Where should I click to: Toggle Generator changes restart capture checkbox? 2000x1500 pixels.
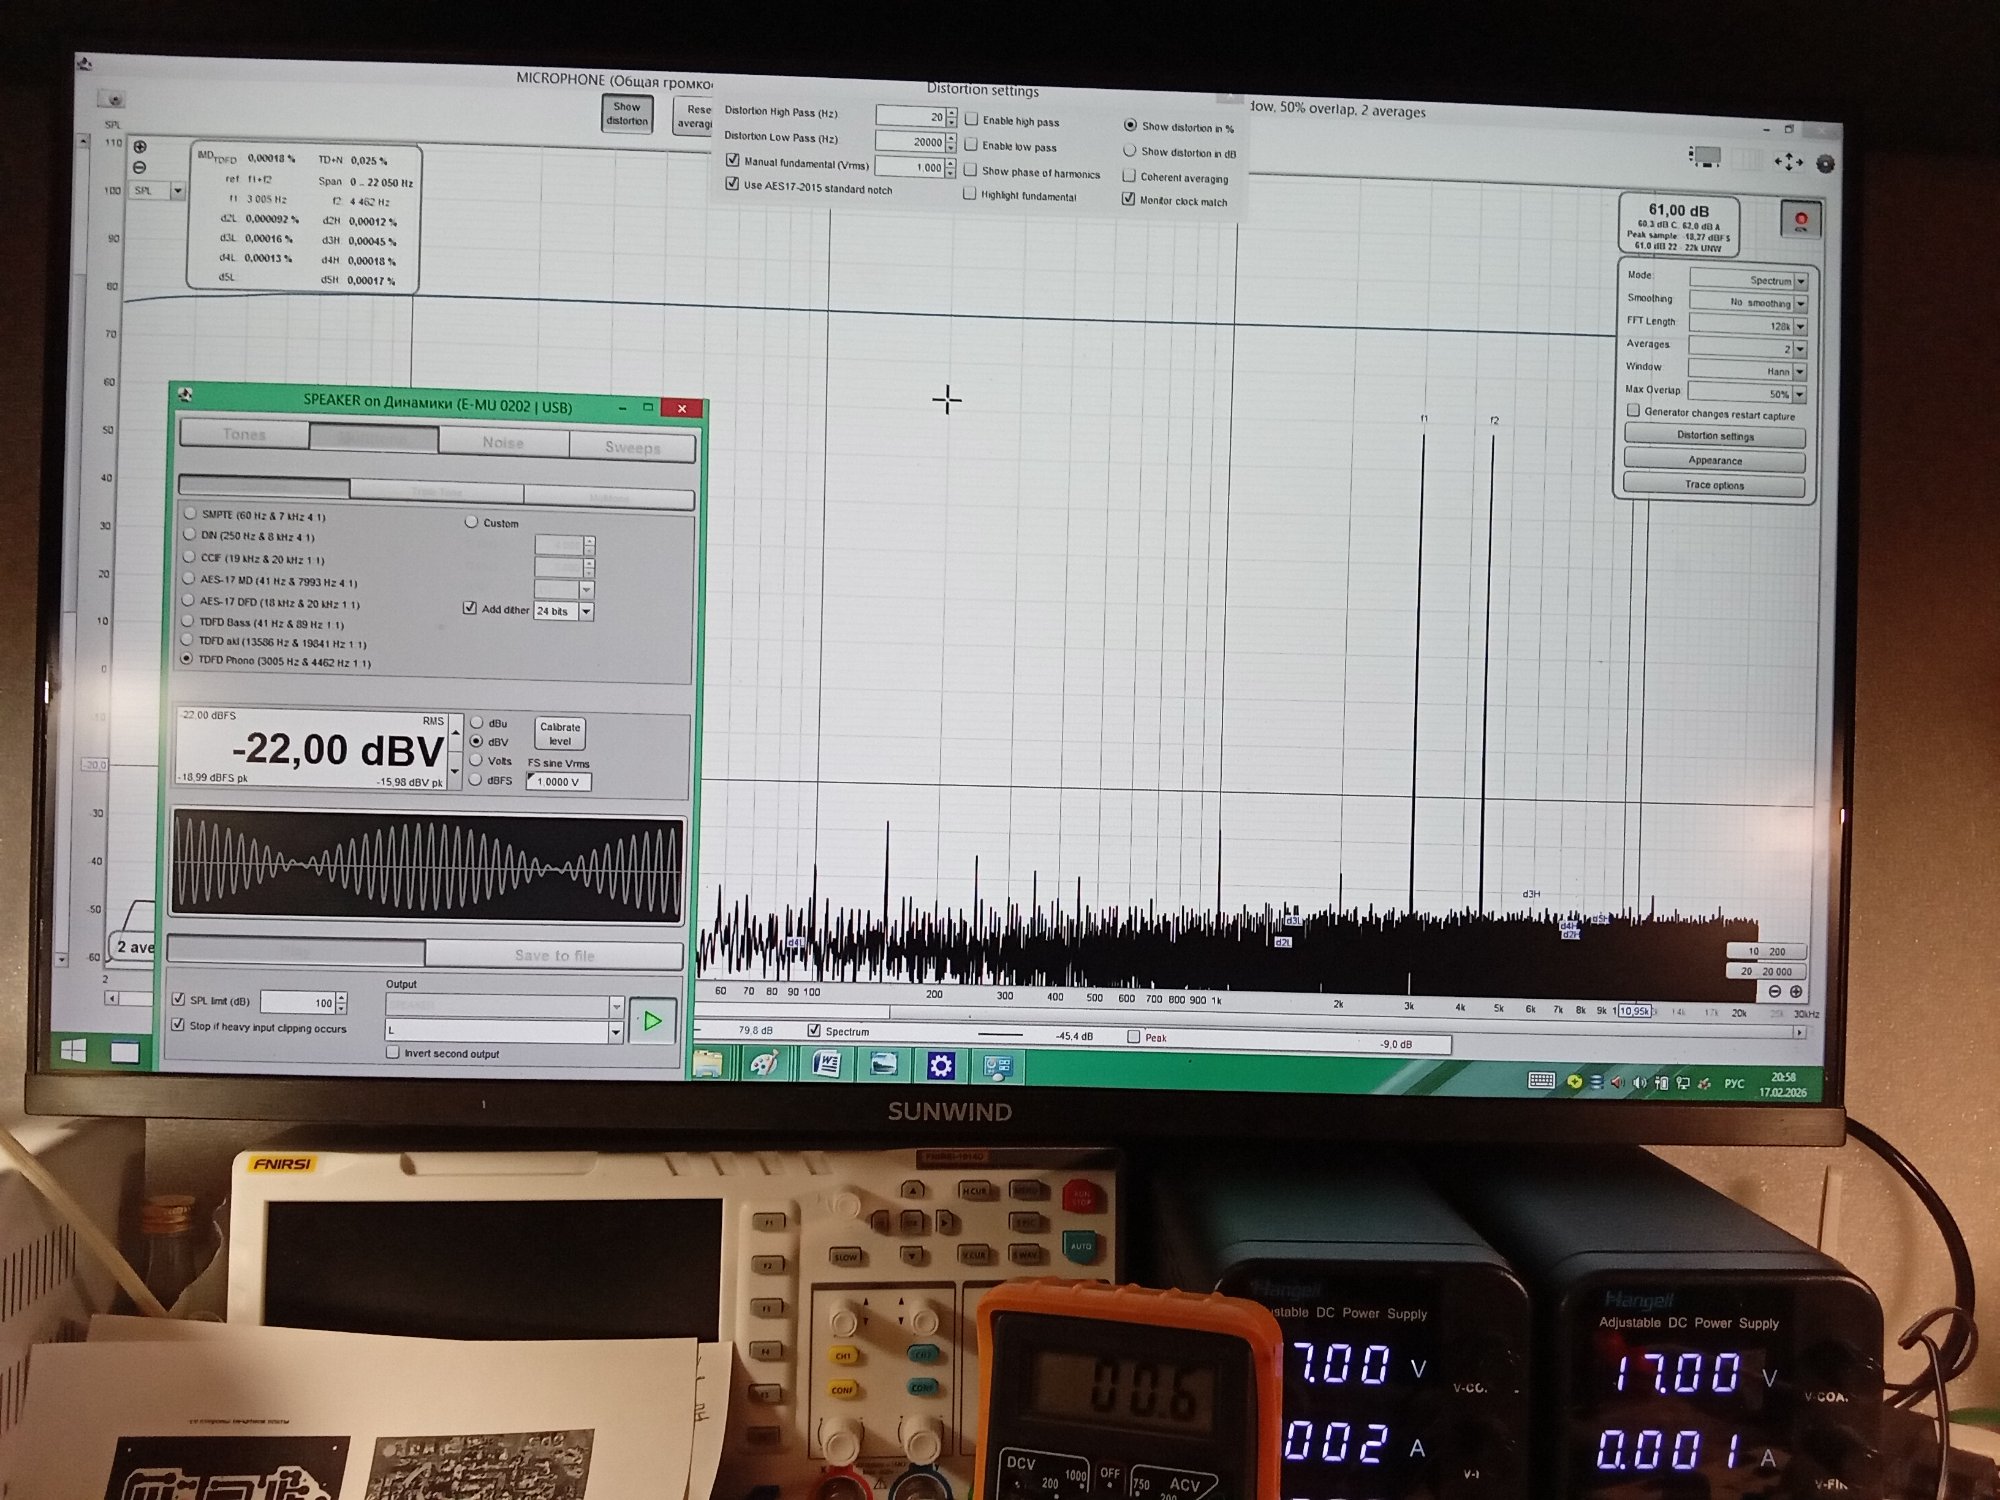(1633, 411)
